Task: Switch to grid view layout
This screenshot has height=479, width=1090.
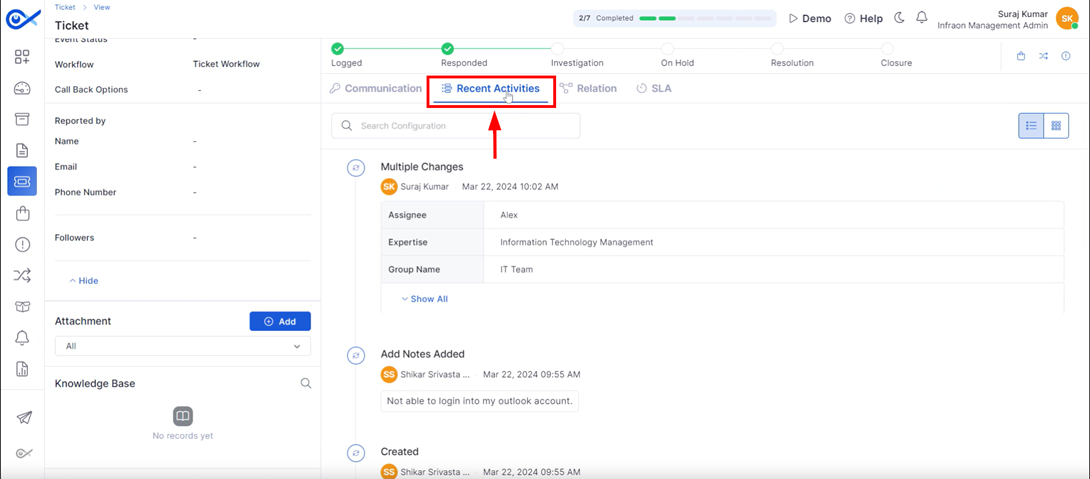Action: [1056, 126]
